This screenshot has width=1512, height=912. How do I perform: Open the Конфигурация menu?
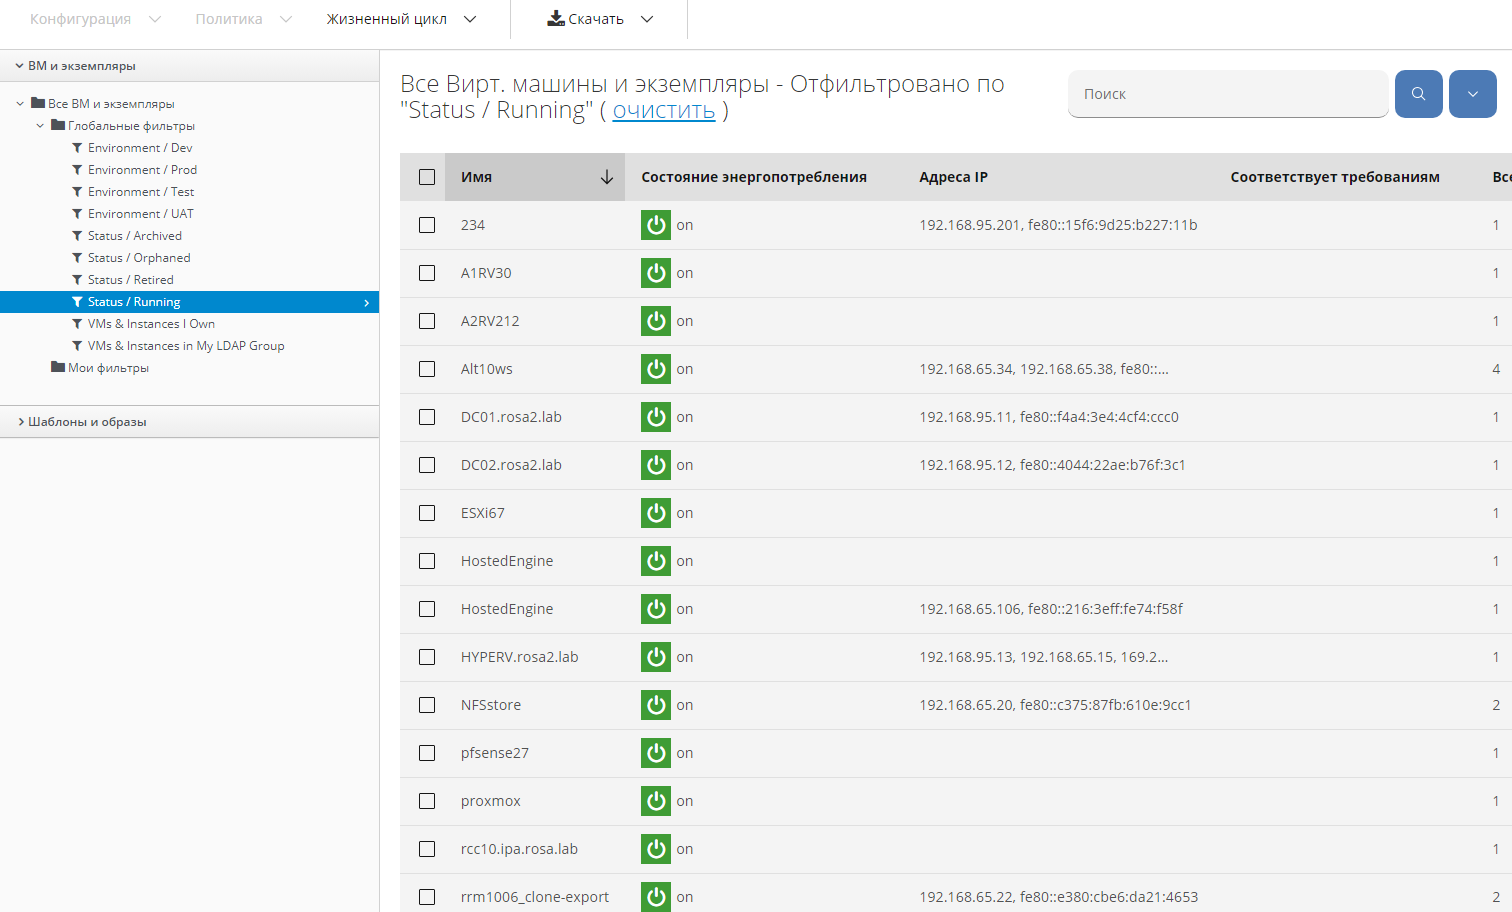click(95, 19)
